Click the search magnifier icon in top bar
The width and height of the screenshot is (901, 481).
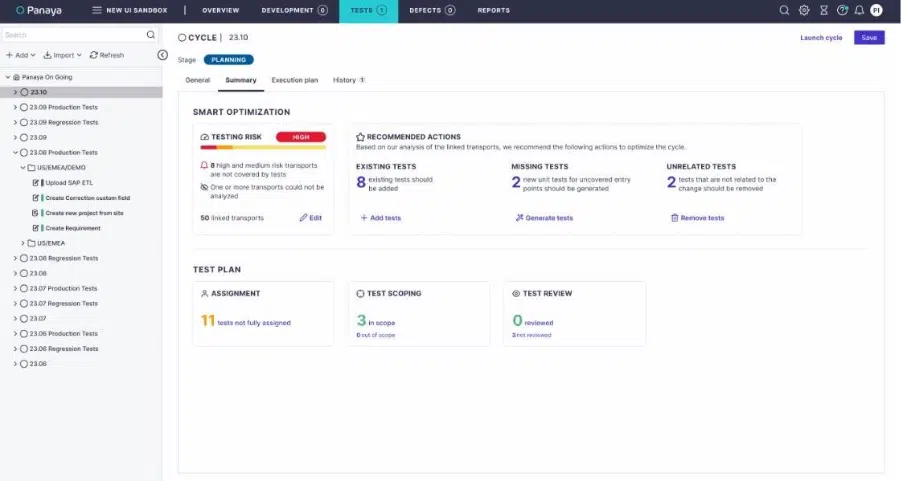785,10
